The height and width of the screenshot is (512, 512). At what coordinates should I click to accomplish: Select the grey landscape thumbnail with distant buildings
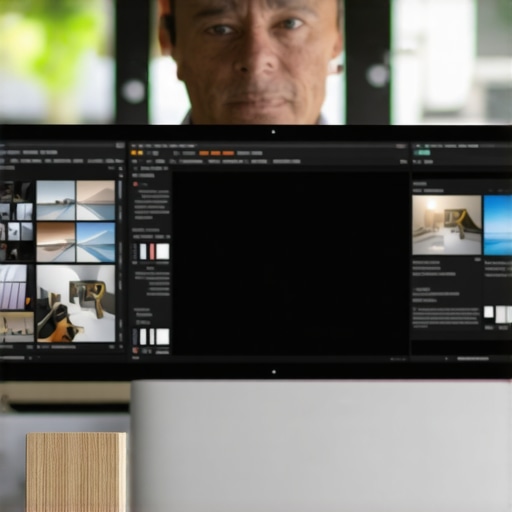tap(56, 200)
